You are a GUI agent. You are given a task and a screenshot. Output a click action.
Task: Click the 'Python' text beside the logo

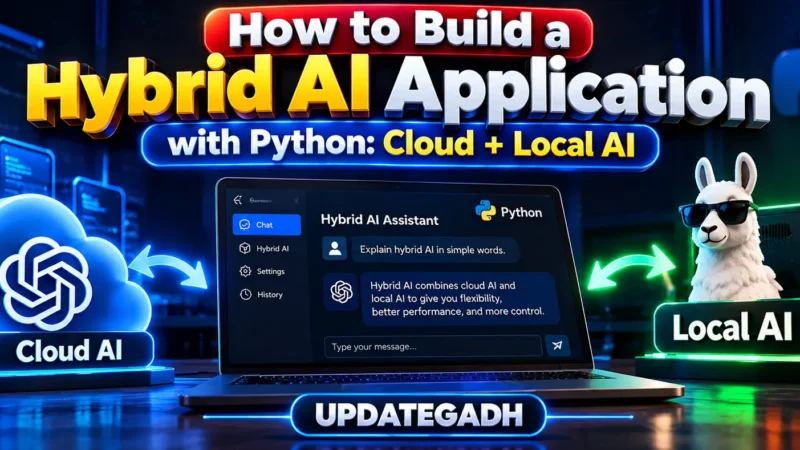click(x=521, y=212)
